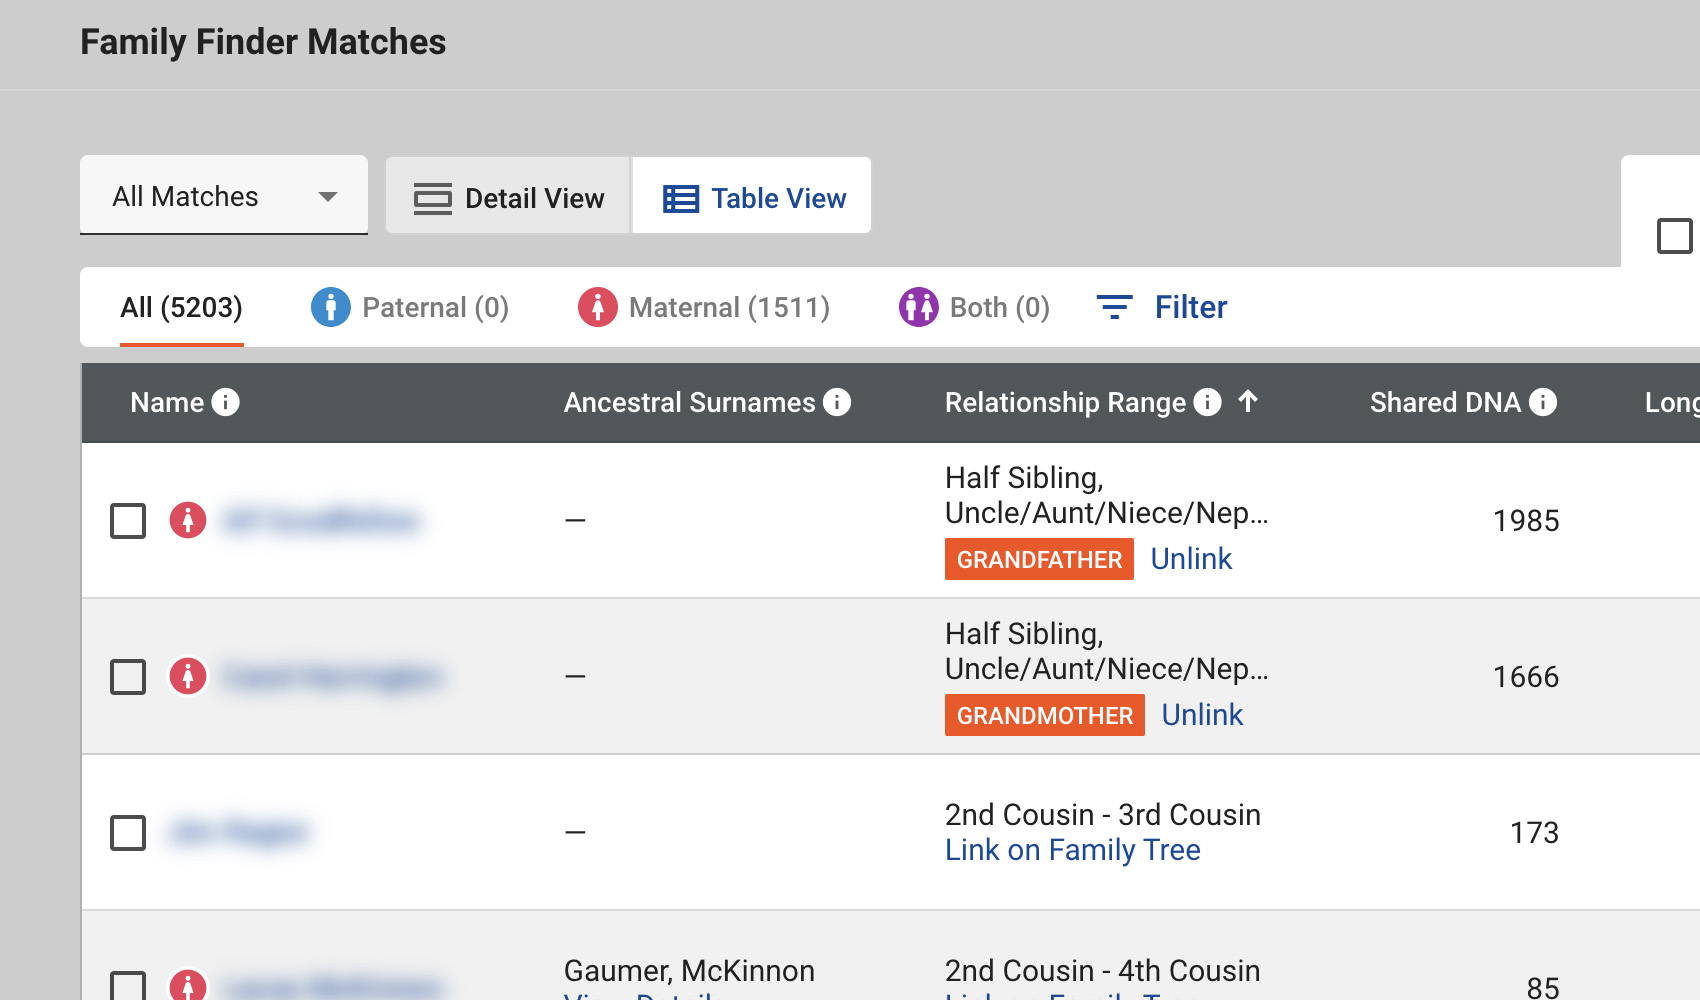Click the maternal icon on the Grandmother row
Image resolution: width=1700 pixels, height=1000 pixels.
point(188,676)
